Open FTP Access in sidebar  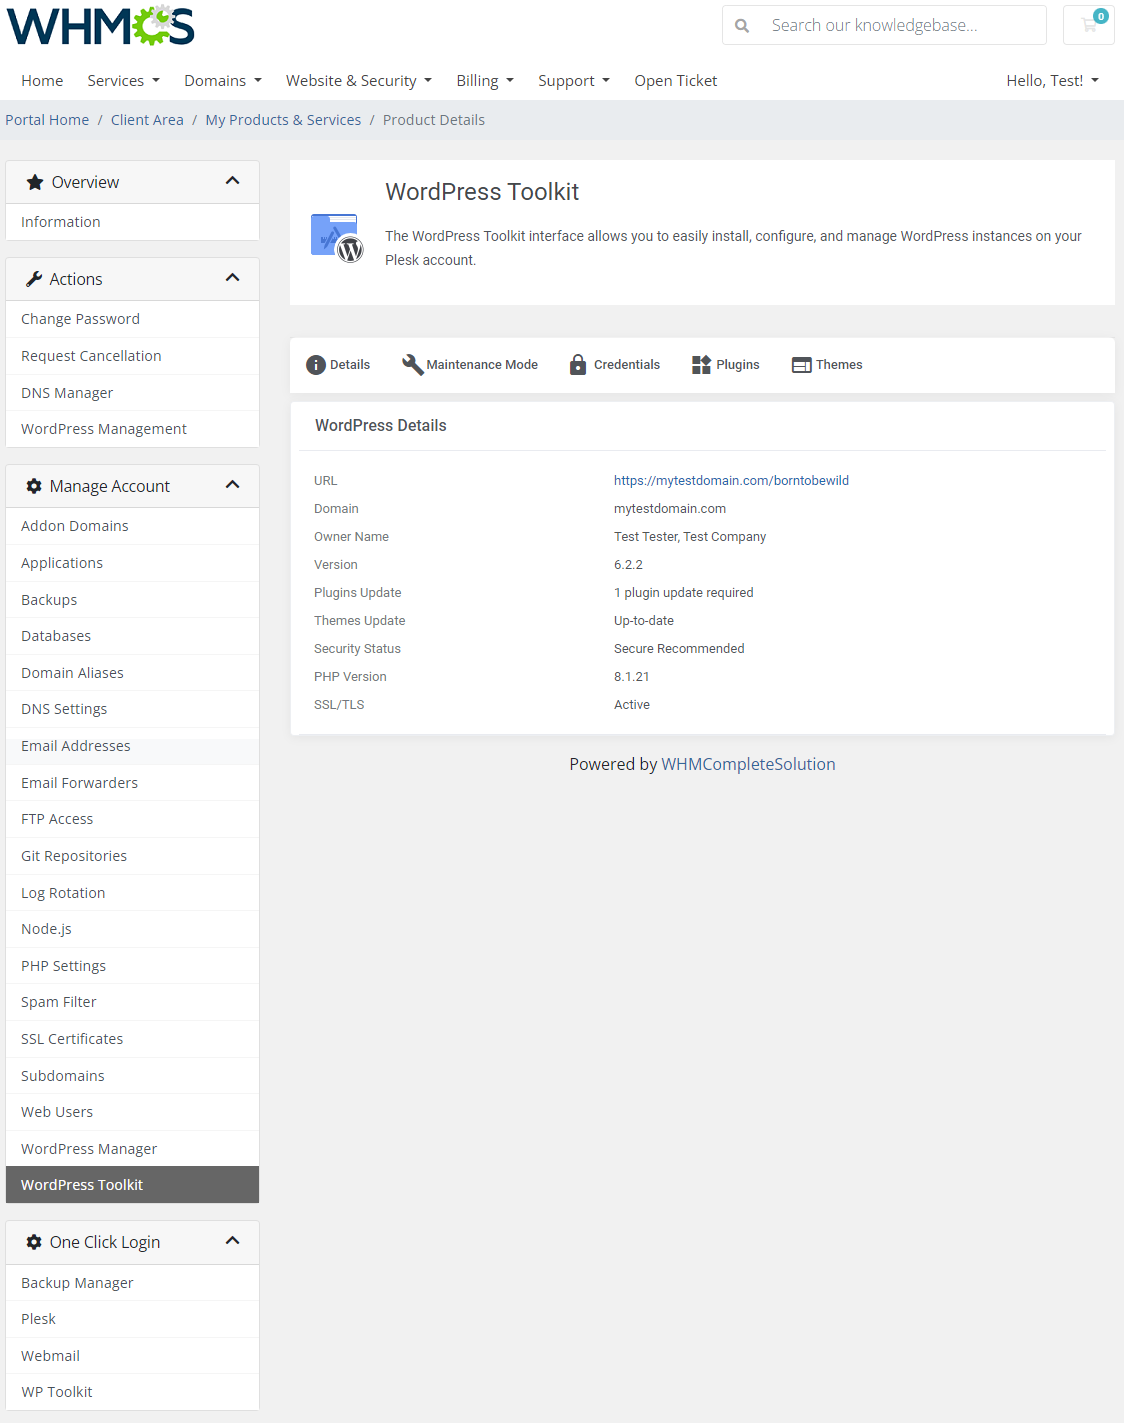pos(132,819)
